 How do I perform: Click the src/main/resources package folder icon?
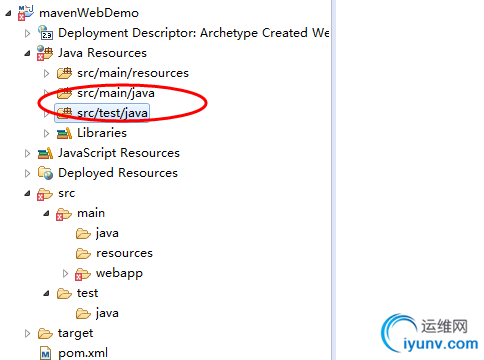(64, 73)
